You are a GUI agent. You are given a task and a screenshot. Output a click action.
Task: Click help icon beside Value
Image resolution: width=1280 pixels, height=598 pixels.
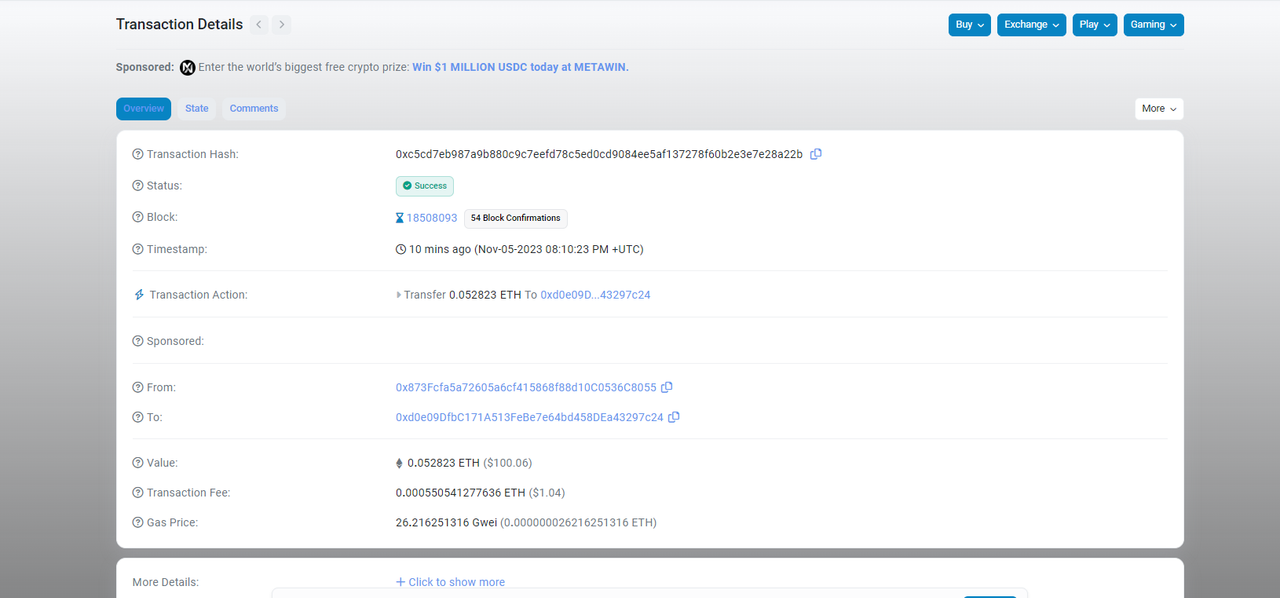(138, 463)
